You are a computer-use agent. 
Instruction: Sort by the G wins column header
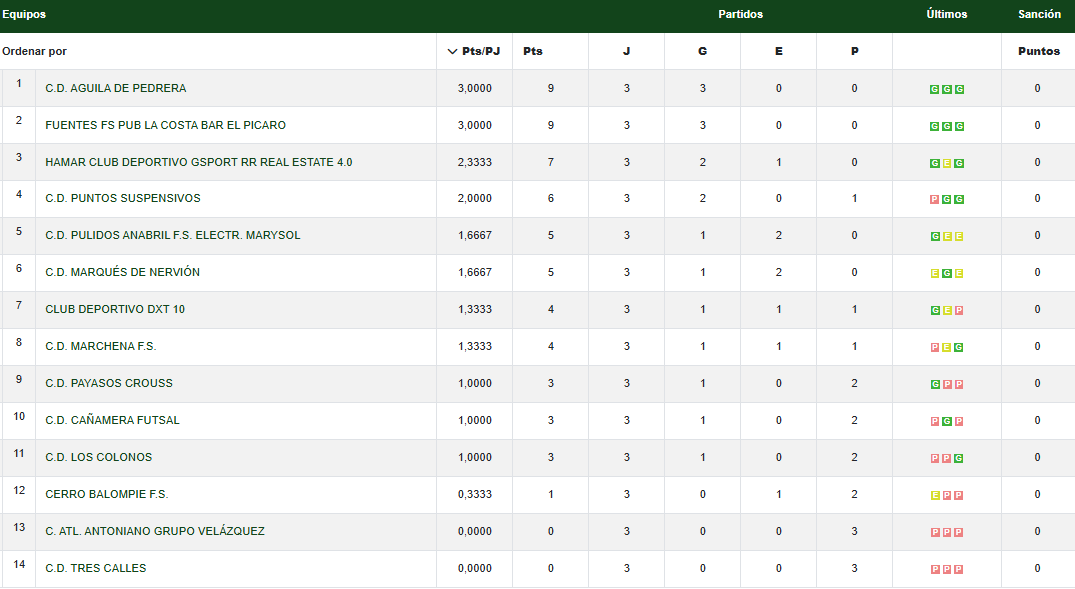tap(702, 51)
